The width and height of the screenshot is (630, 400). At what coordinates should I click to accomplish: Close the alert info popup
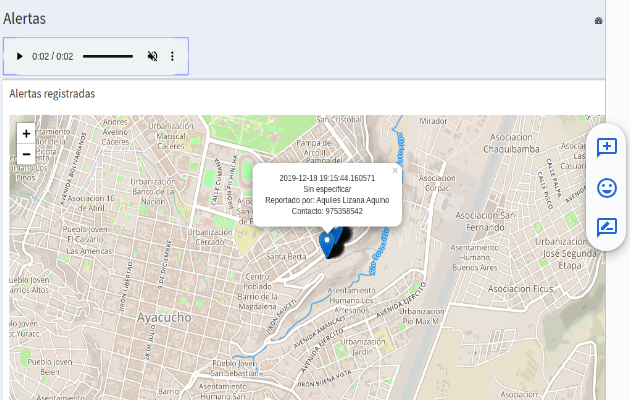(x=395, y=171)
